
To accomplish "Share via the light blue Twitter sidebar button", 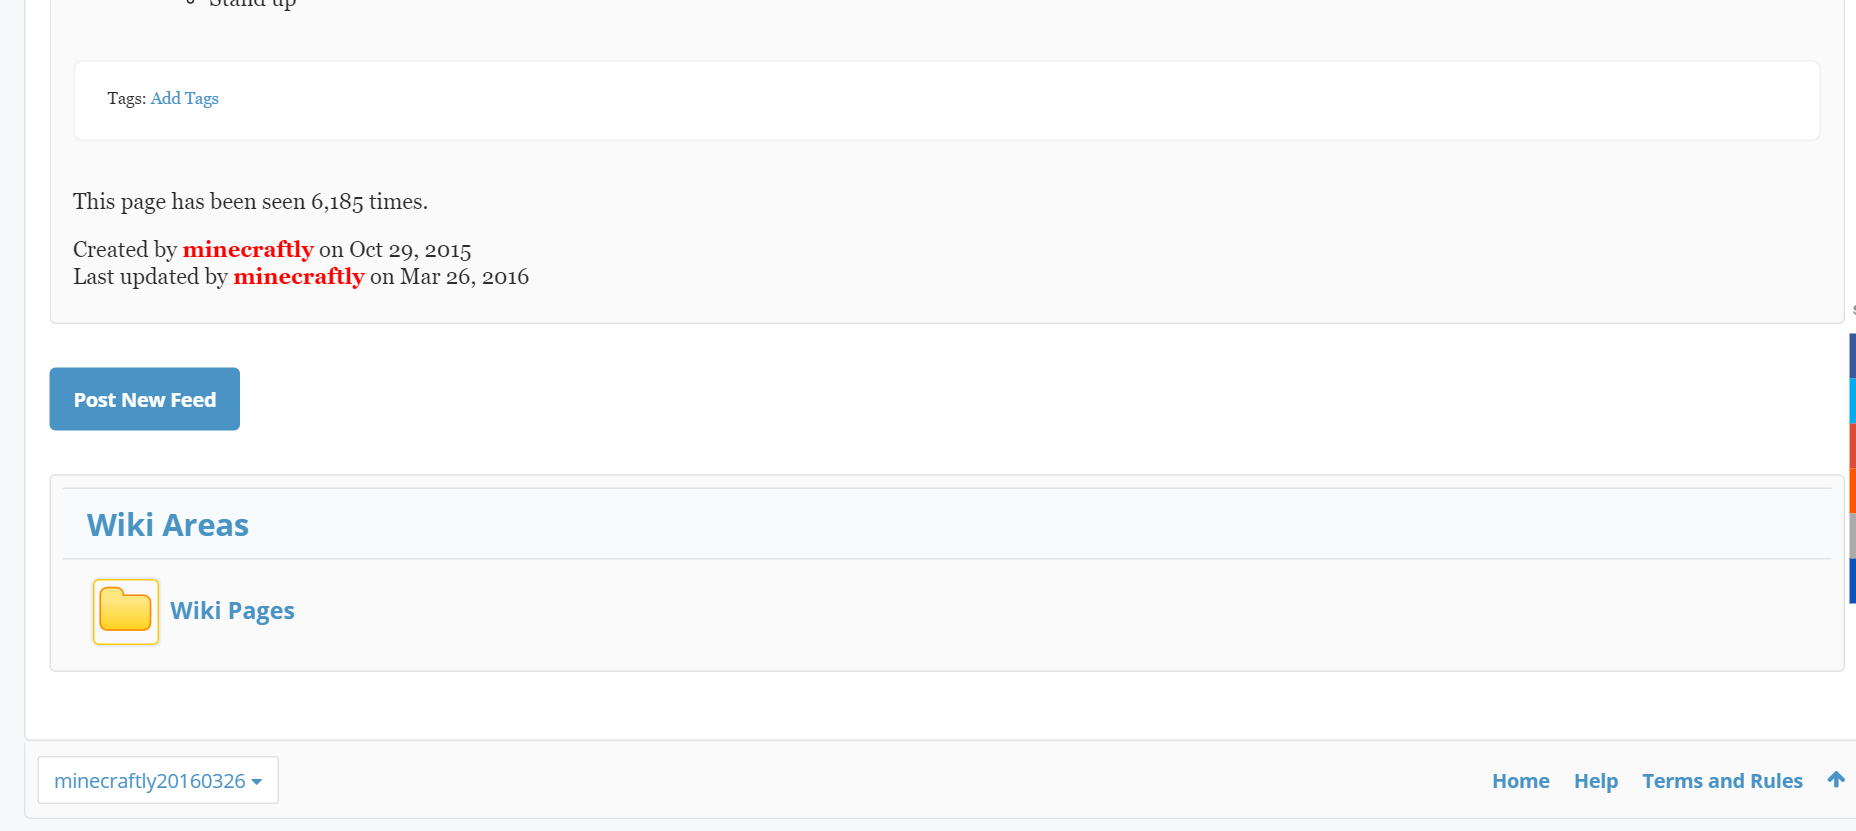I will point(1852,401).
